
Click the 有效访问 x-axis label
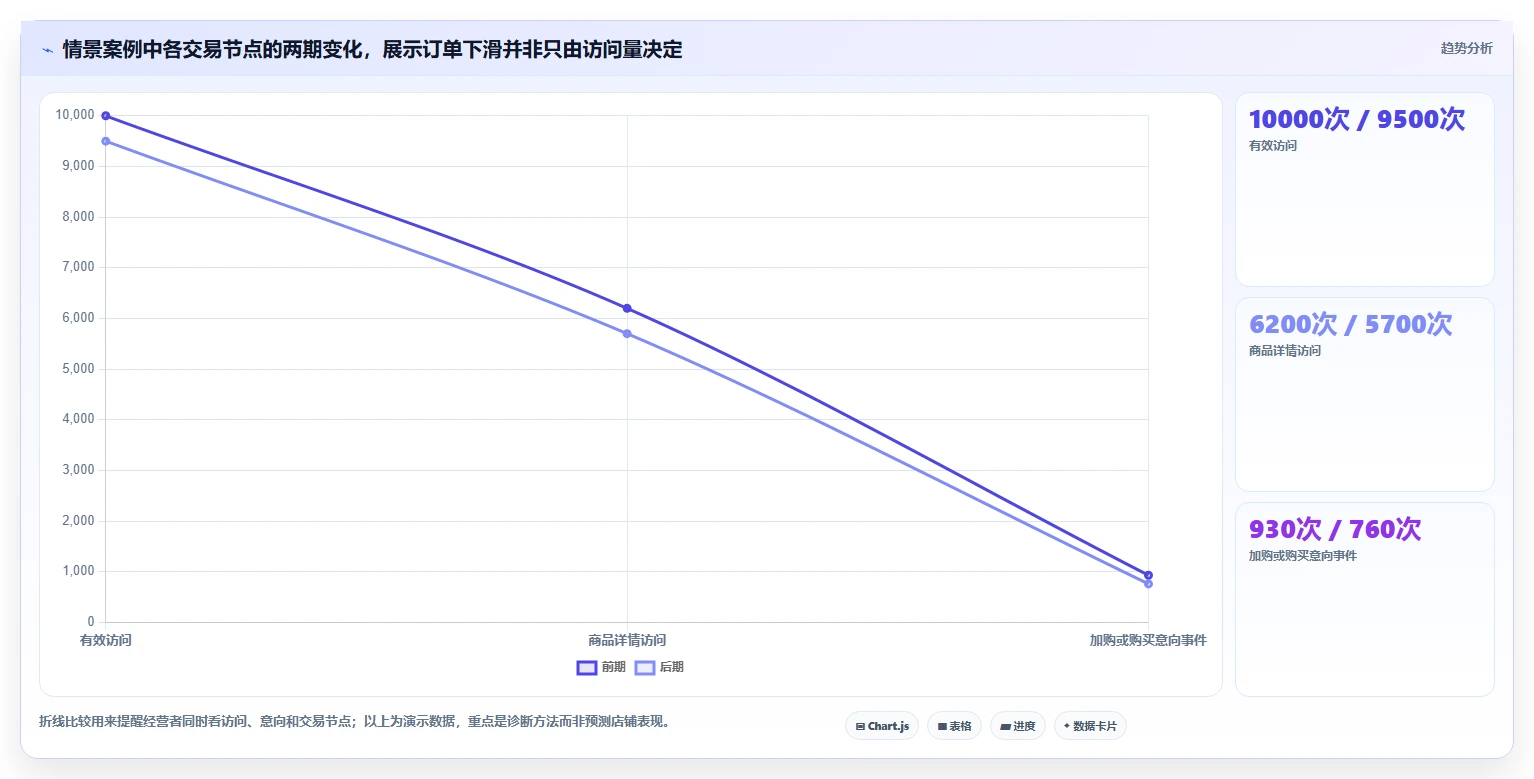pos(106,640)
